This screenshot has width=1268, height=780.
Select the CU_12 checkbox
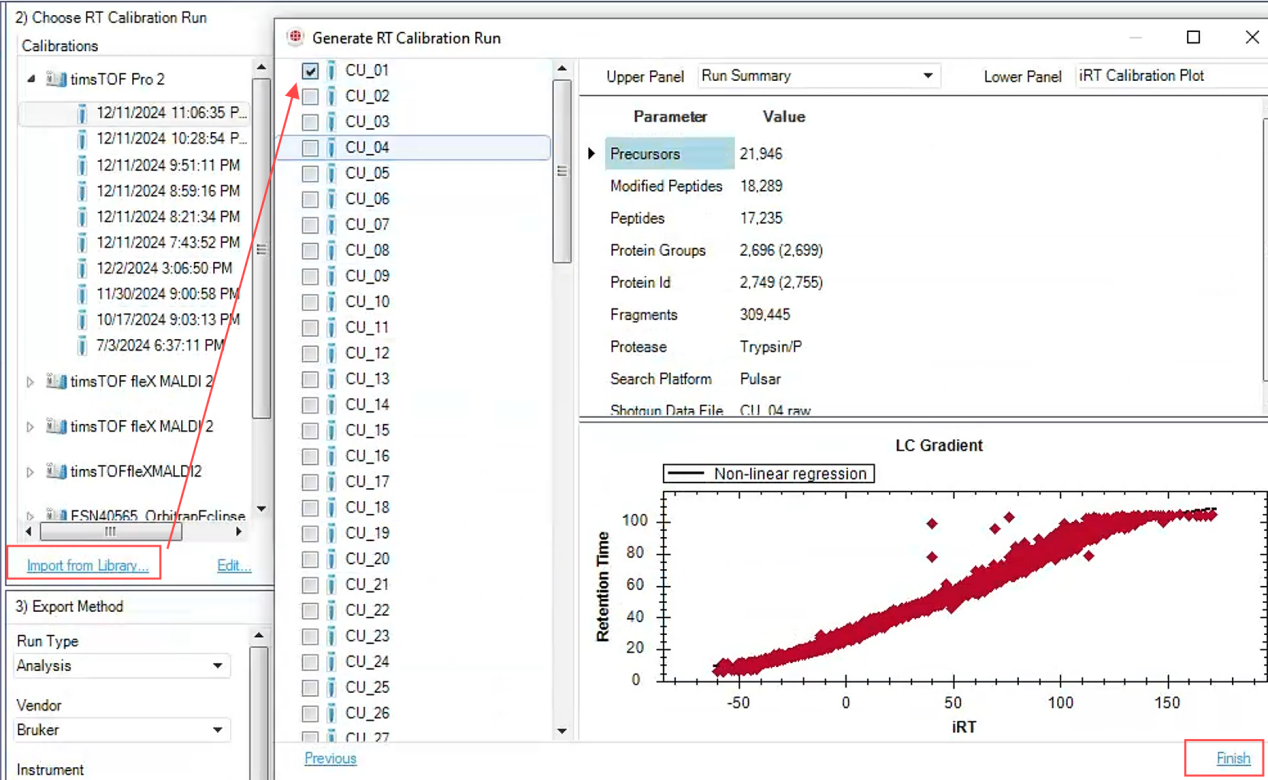tap(310, 354)
